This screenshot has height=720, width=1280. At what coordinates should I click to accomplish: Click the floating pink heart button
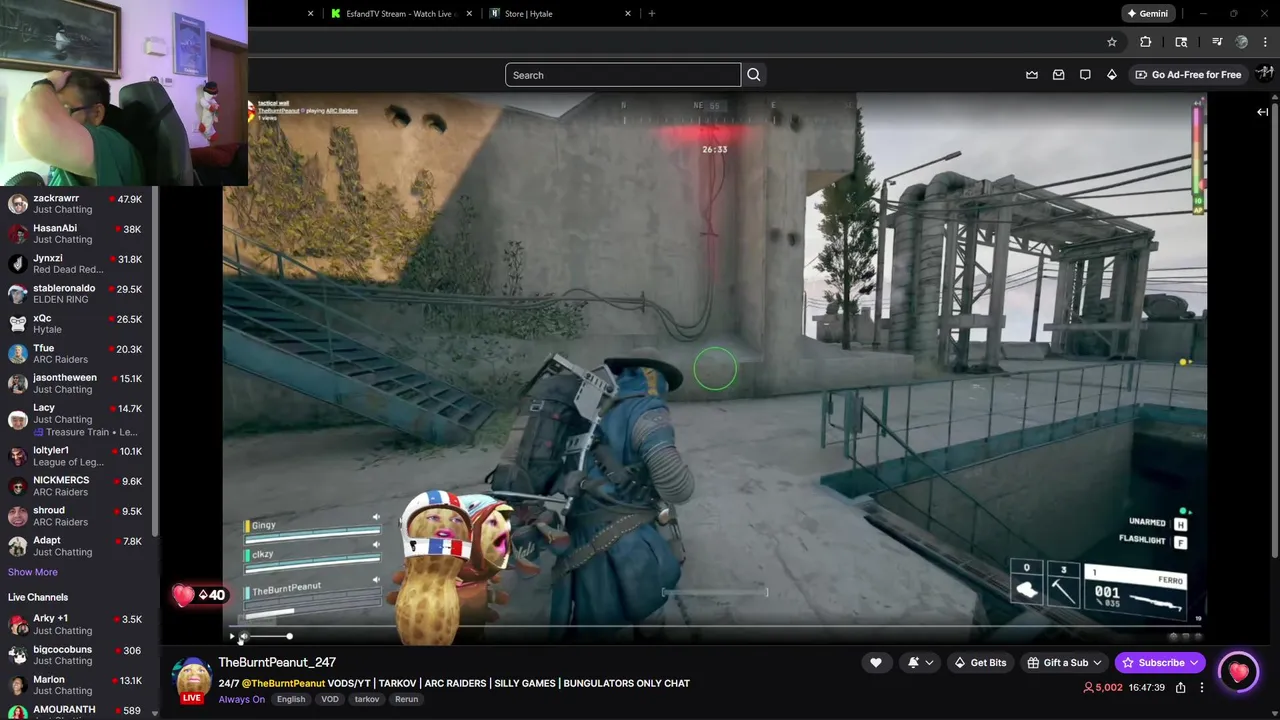1238,672
